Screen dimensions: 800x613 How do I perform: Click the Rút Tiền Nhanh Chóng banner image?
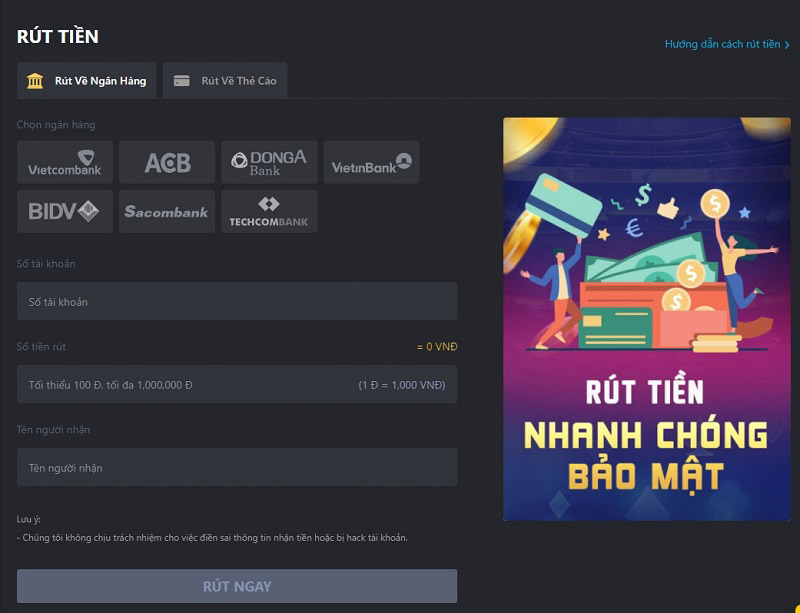click(646, 319)
